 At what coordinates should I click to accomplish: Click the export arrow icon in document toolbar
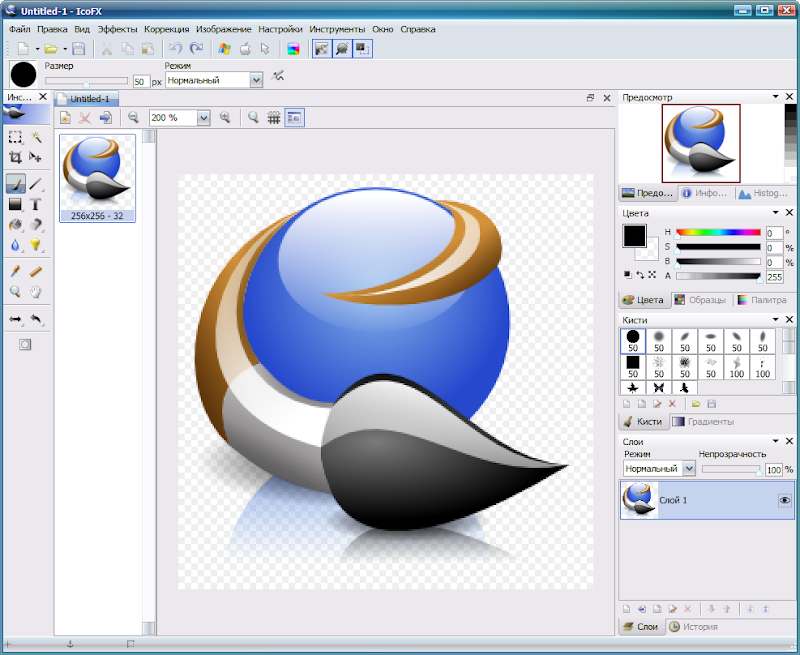[106, 118]
